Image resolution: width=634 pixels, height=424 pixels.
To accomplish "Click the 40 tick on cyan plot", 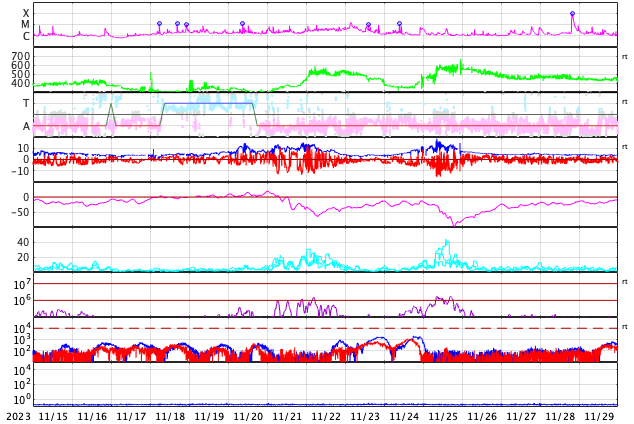I will click(x=23, y=242).
